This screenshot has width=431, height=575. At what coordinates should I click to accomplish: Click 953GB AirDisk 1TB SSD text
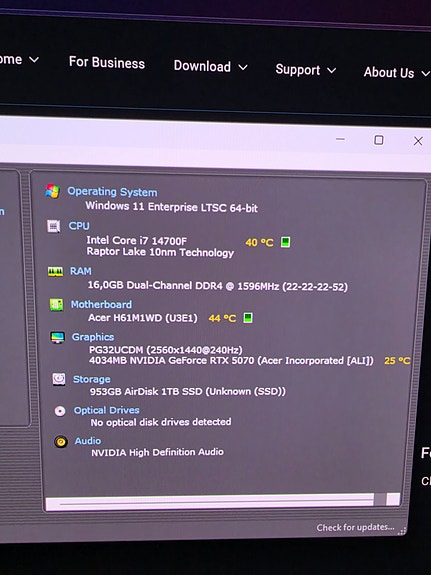pyautogui.click(x=187, y=391)
